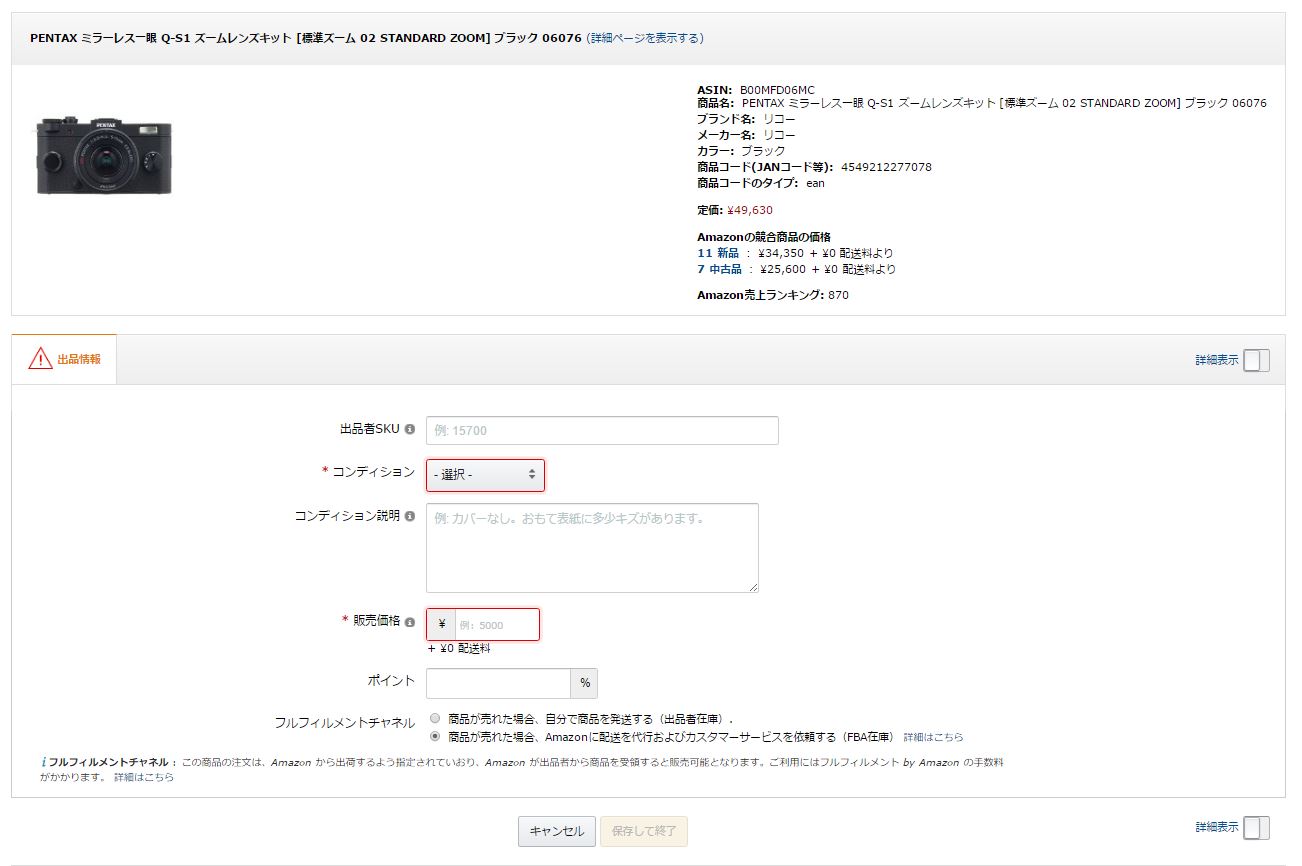Open the 7 中古品 offers link
The height and width of the screenshot is (866, 1302).
pyautogui.click(x=720, y=269)
